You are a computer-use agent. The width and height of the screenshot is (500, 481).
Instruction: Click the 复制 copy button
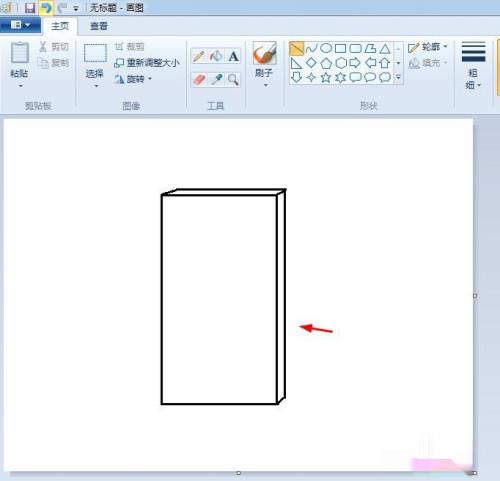pos(54,62)
